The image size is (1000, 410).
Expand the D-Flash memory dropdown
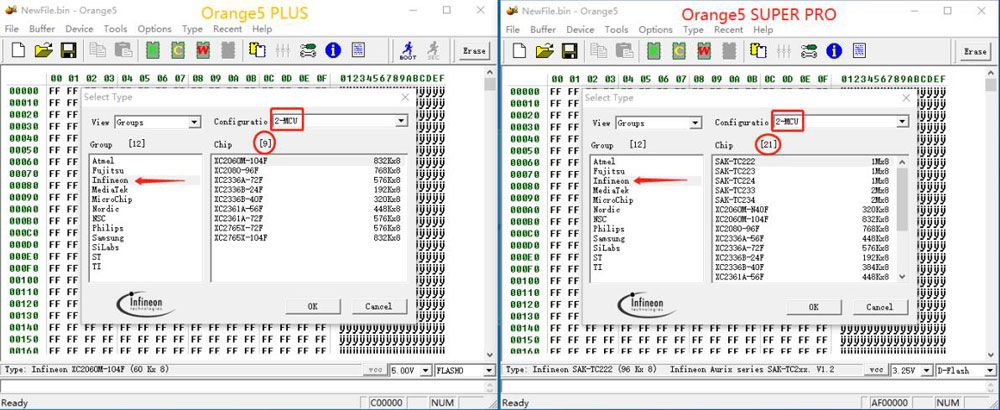(989, 370)
